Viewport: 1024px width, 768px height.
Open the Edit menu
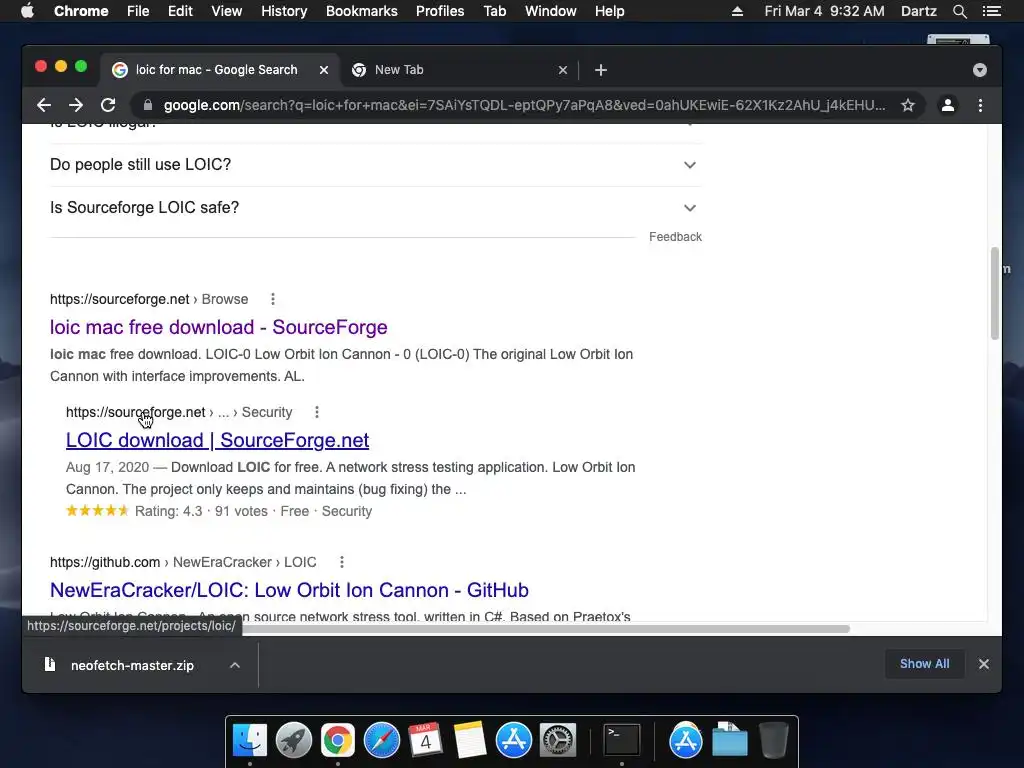[x=180, y=11]
